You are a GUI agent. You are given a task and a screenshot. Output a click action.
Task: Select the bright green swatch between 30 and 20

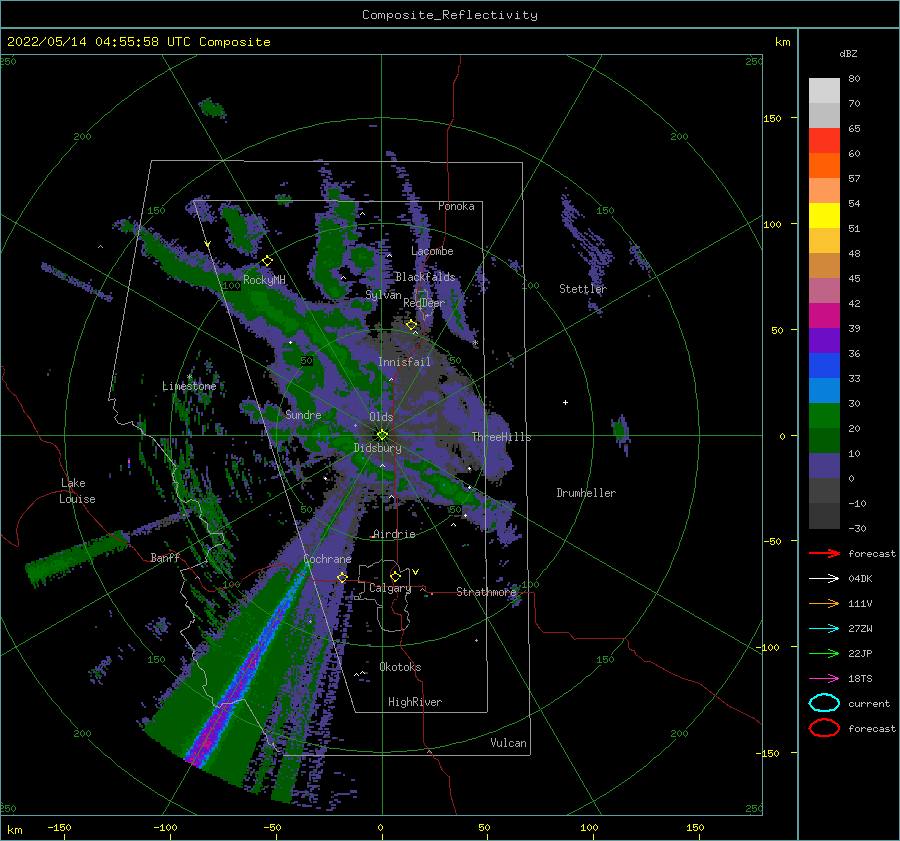click(824, 415)
